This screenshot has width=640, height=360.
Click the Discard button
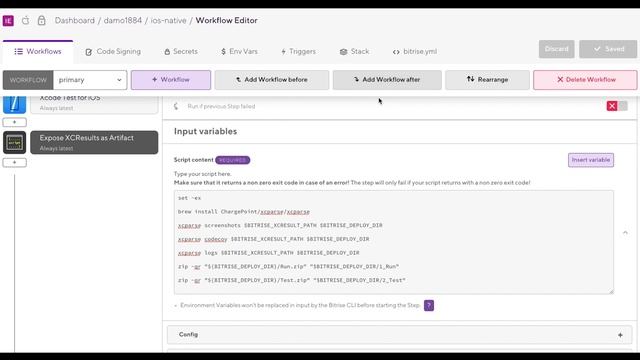pos(556,49)
